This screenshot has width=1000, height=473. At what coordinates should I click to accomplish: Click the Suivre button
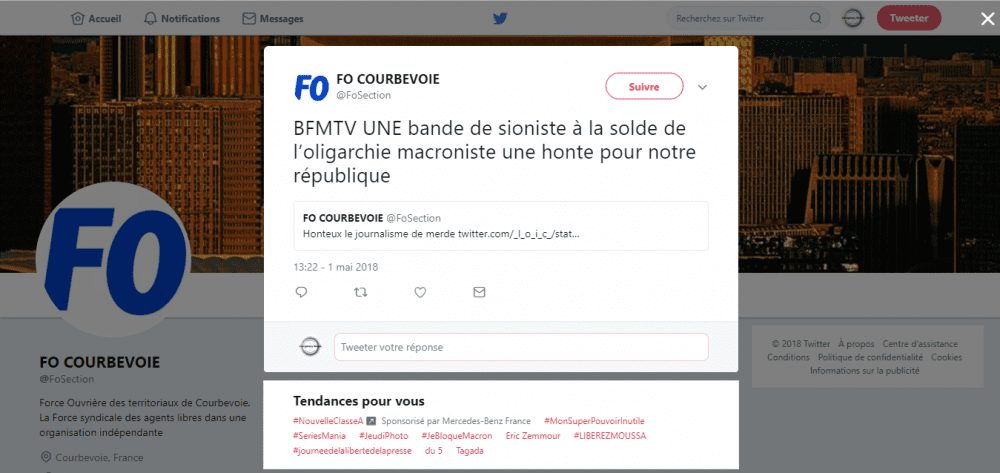click(x=644, y=87)
